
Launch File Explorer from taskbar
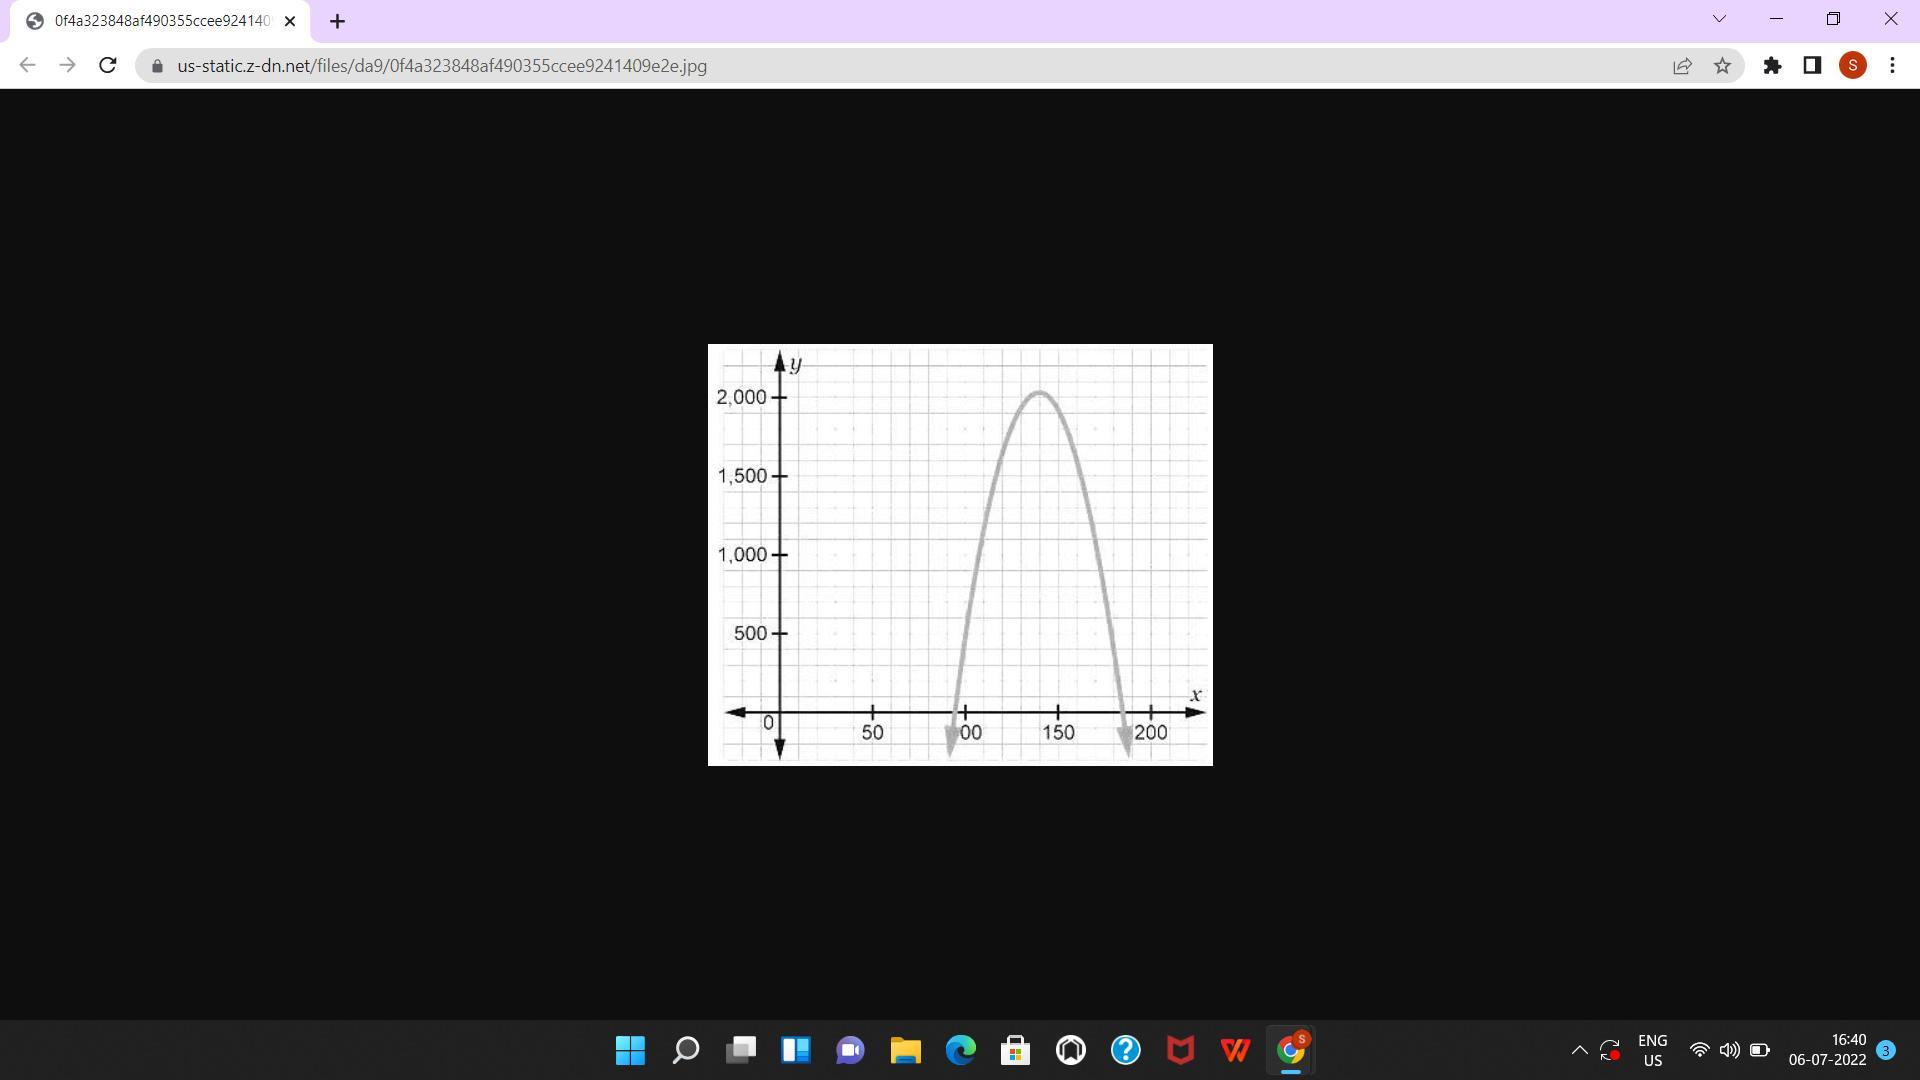pyautogui.click(x=905, y=1050)
